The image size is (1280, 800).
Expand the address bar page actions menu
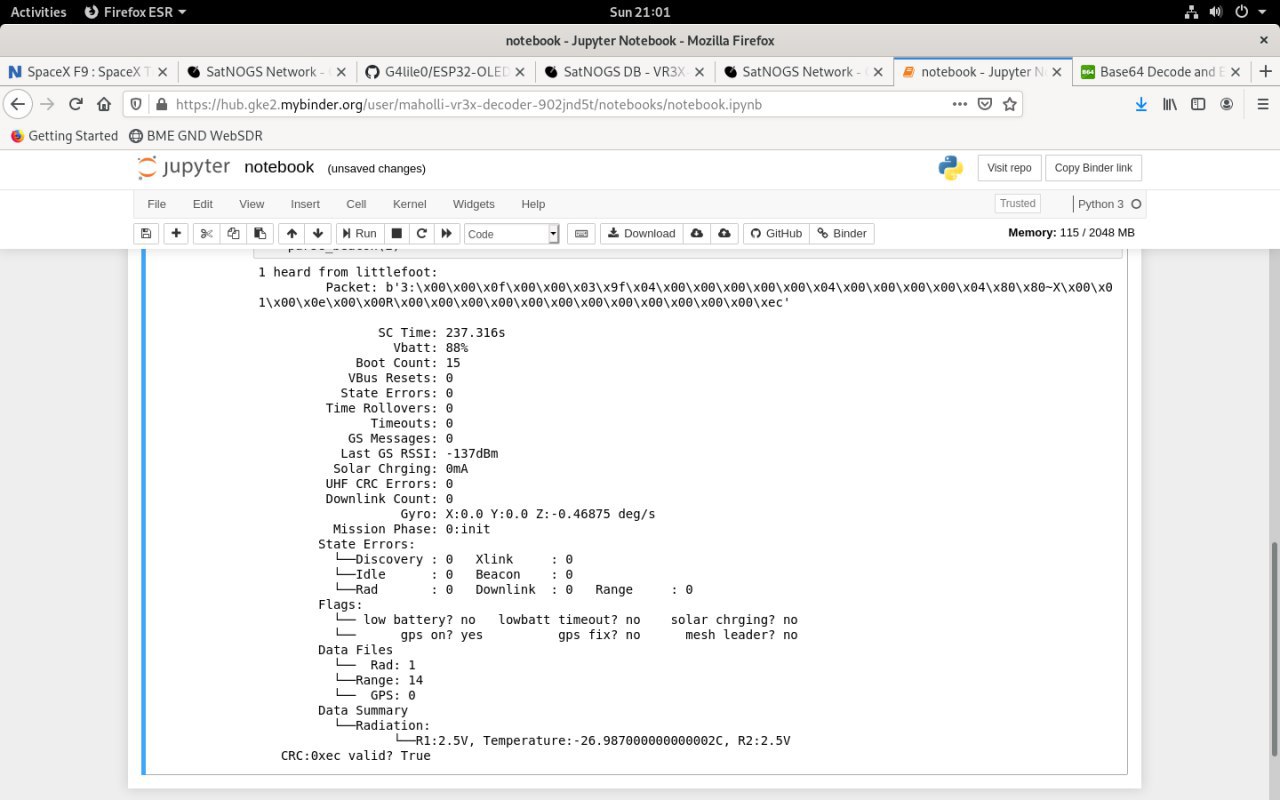[x=959, y=104]
